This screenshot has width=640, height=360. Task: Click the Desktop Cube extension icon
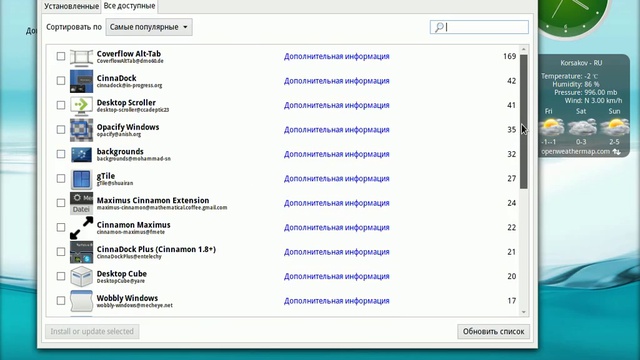[81, 276]
